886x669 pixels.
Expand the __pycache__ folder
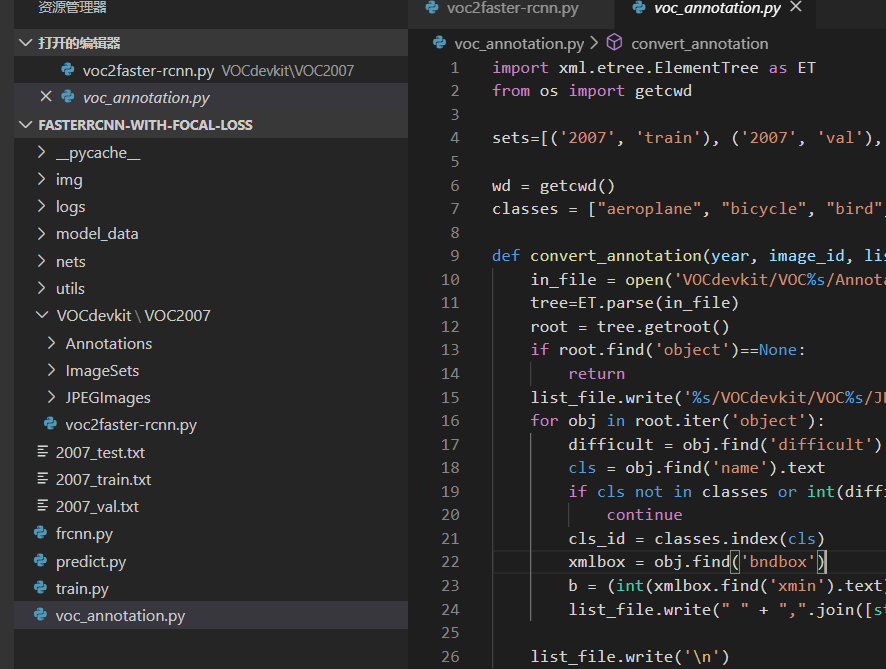click(41, 152)
